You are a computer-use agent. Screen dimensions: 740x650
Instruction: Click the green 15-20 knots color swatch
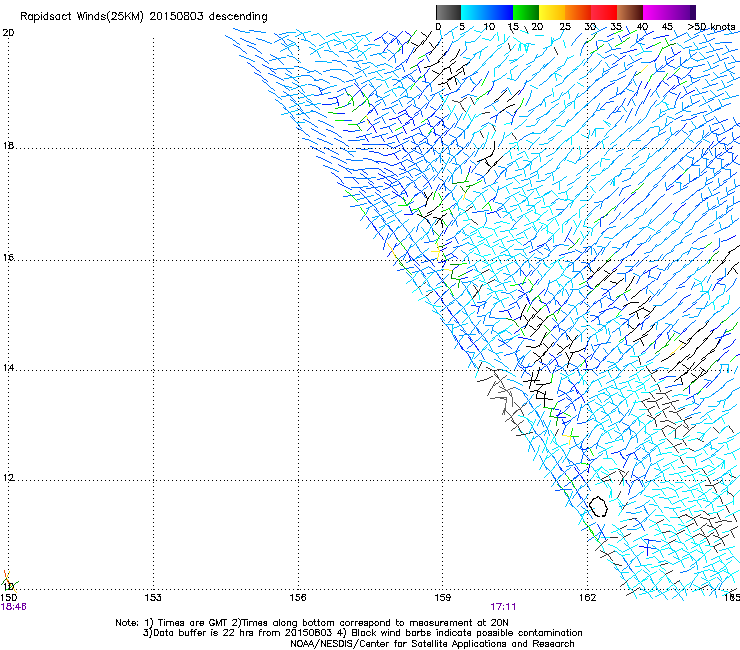tap(526, 12)
